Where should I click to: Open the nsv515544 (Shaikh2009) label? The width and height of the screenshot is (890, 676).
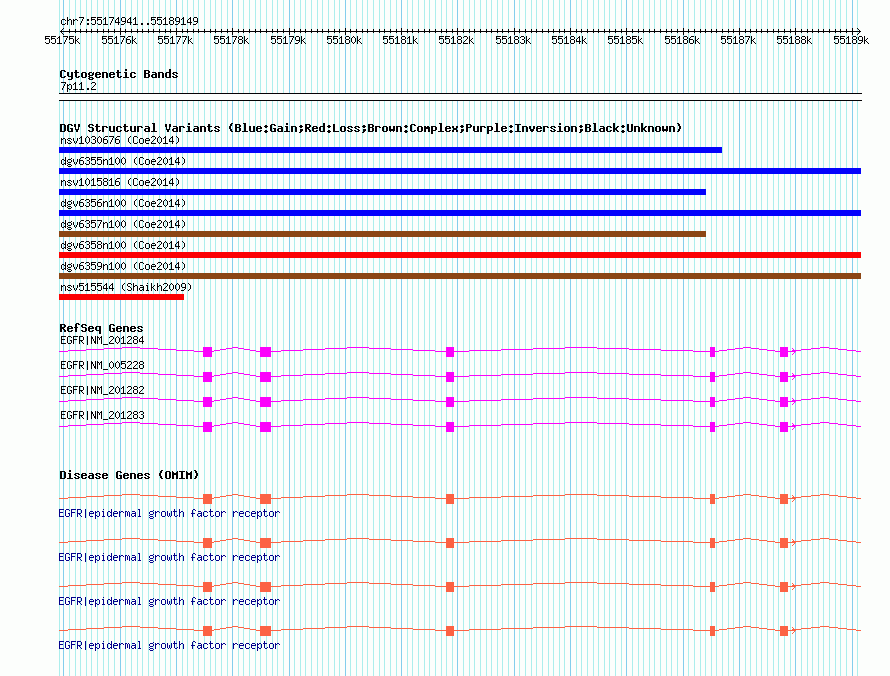(x=126, y=287)
